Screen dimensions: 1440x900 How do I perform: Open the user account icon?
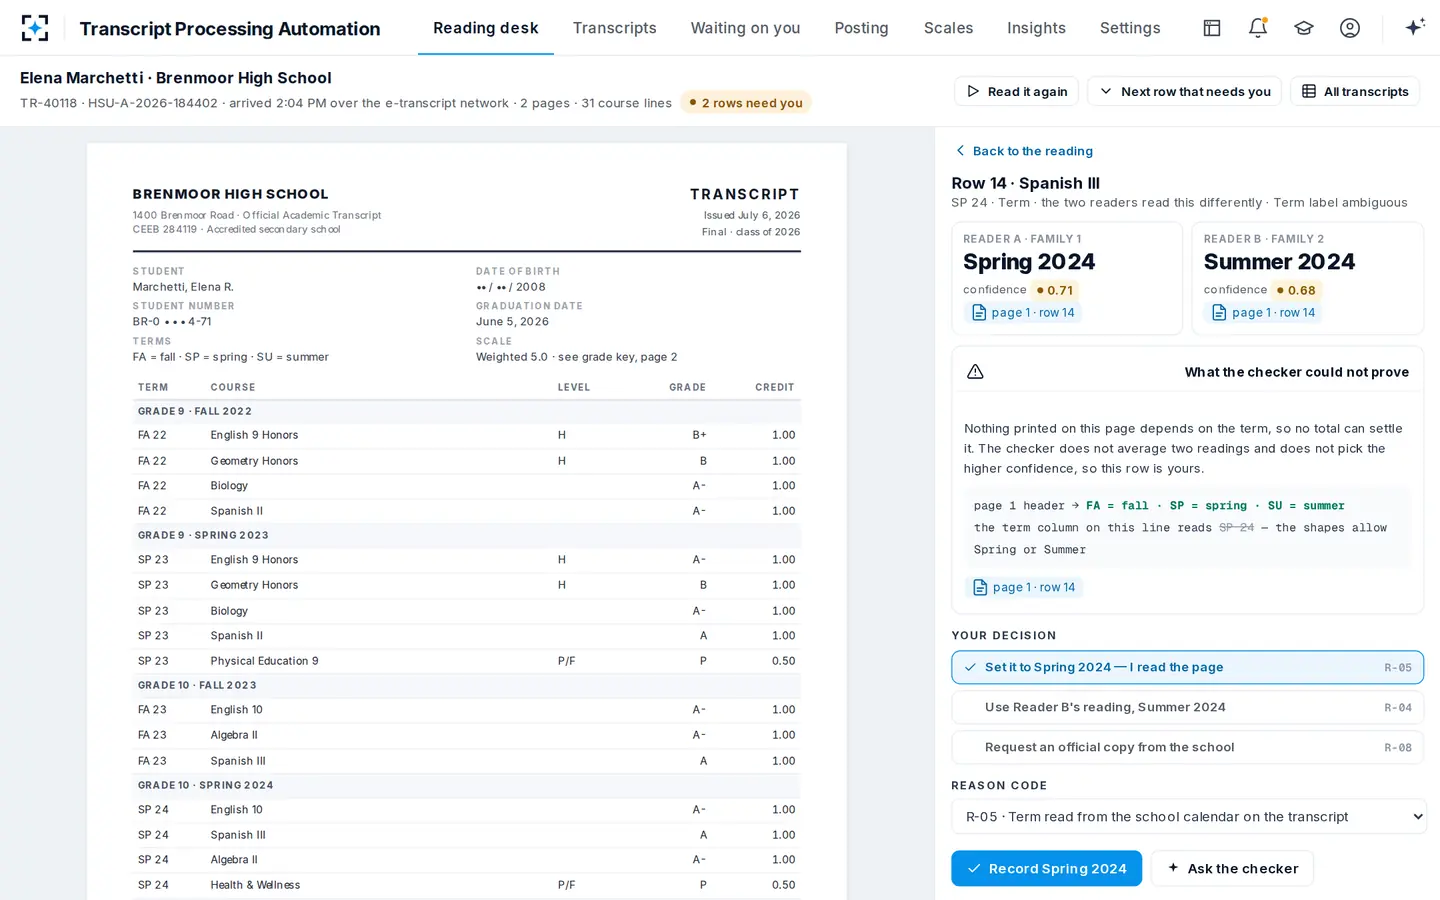tap(1350, 28)
